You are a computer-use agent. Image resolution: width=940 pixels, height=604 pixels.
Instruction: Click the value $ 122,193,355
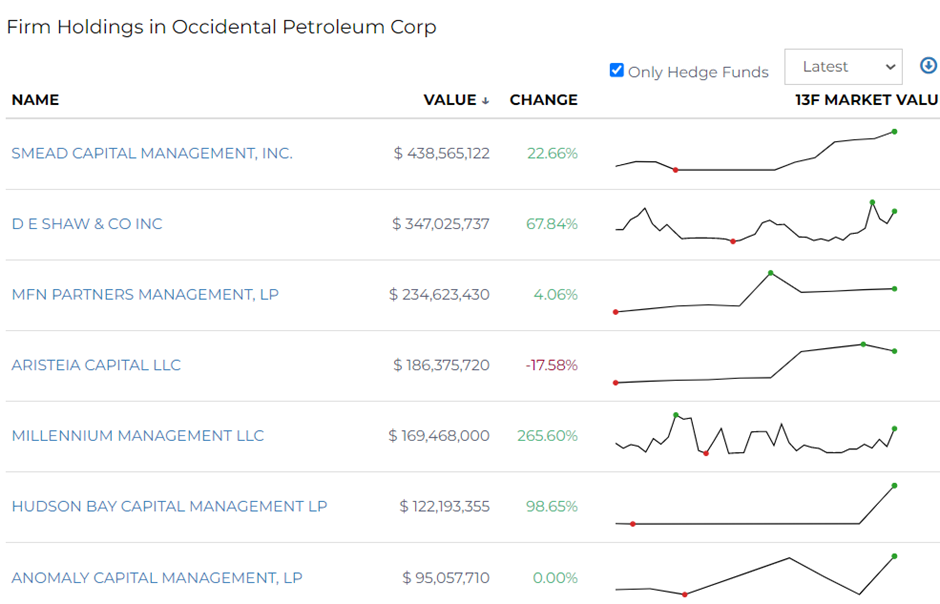[444, 506]
